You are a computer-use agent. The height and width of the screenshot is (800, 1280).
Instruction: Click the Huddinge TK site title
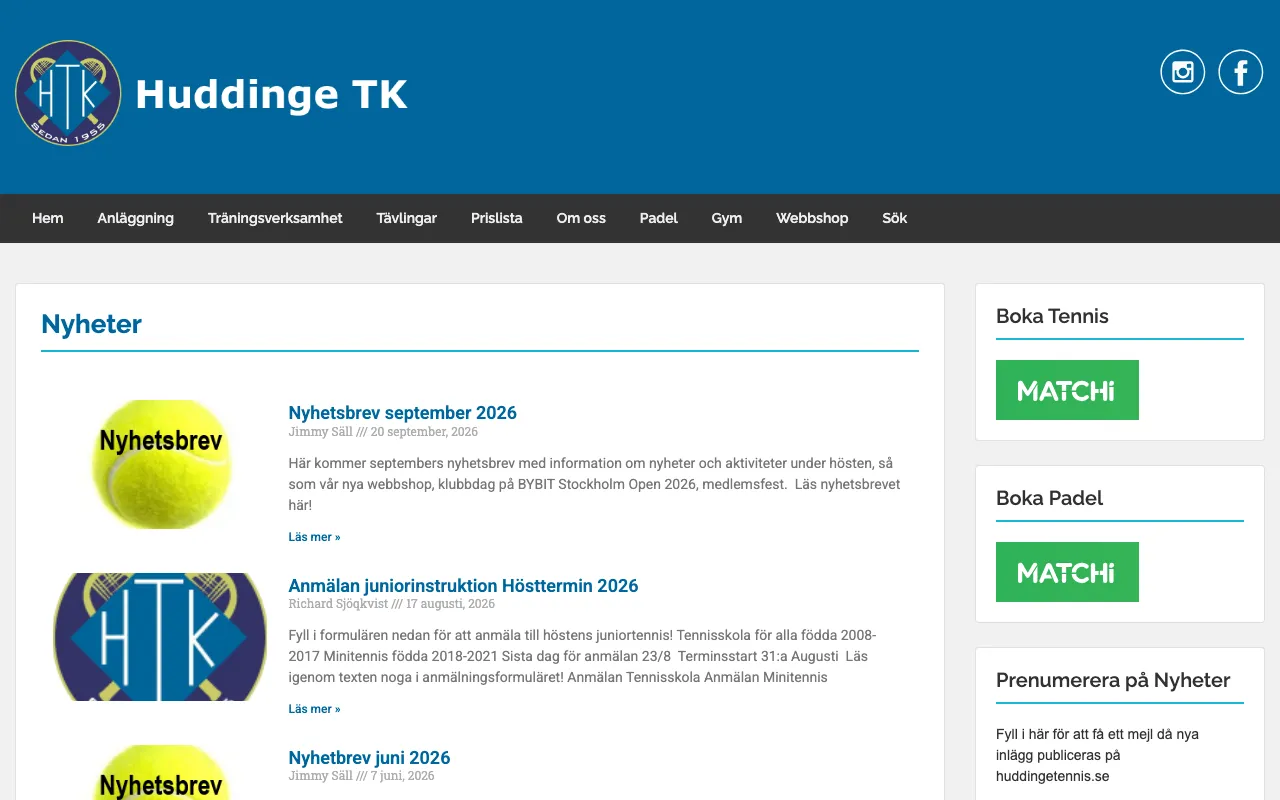[271, 94]
